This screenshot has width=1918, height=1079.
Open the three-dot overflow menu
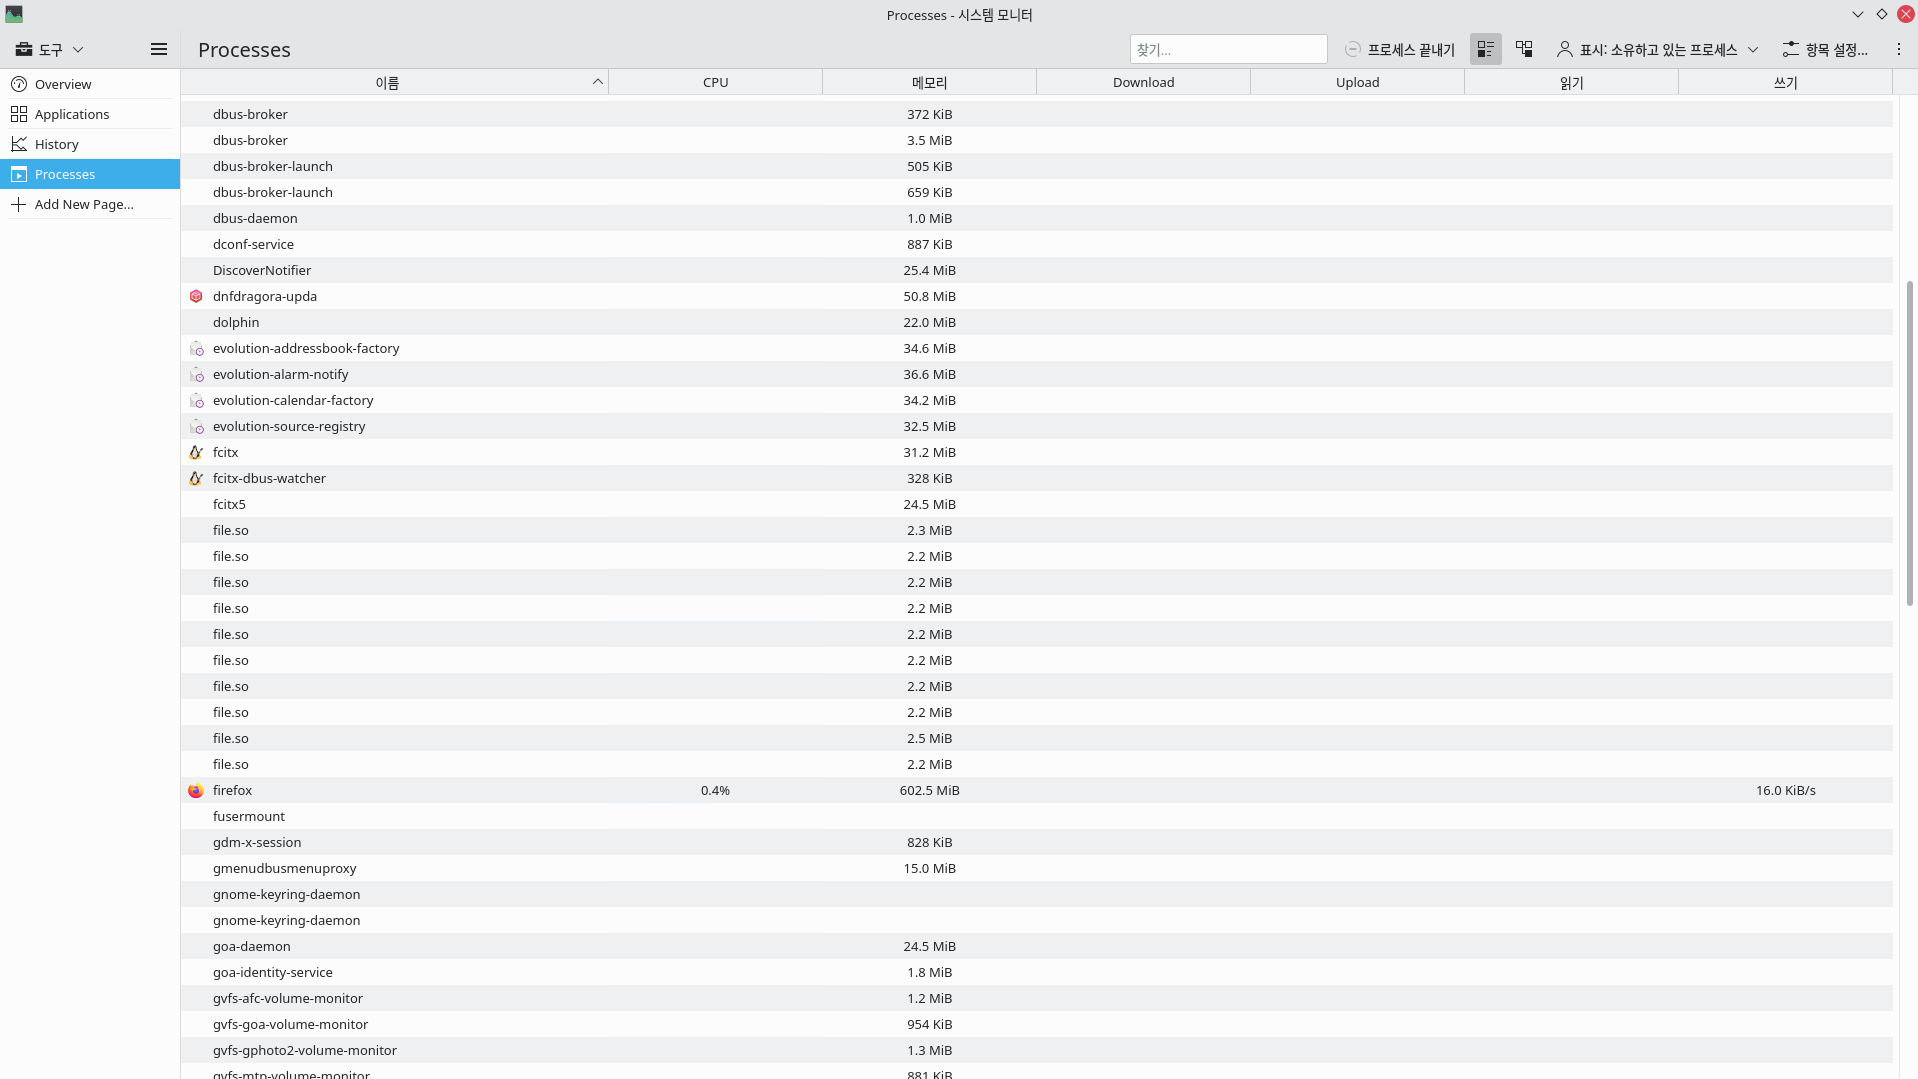[x=1899, y=49]
